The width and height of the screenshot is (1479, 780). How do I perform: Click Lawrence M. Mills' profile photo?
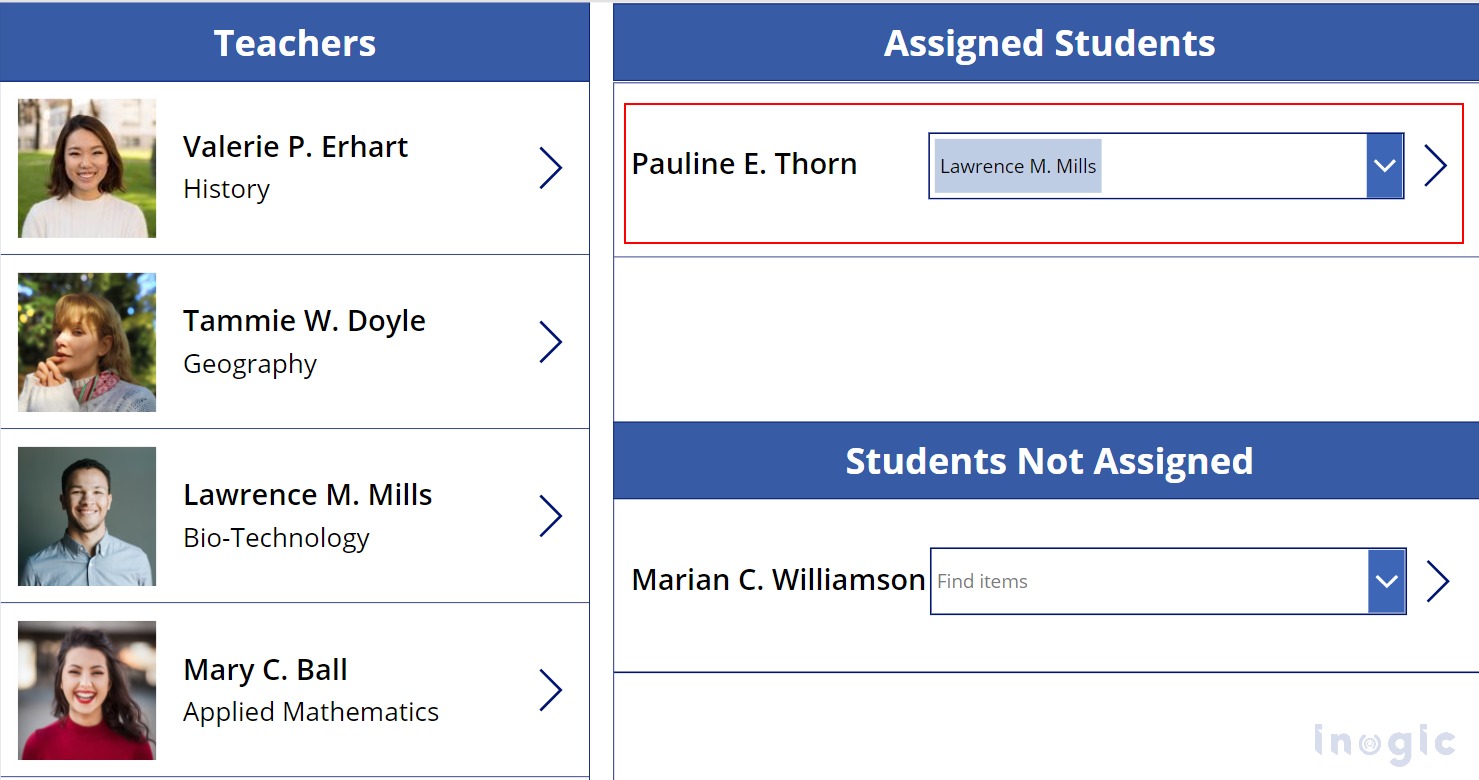point(87,516)
